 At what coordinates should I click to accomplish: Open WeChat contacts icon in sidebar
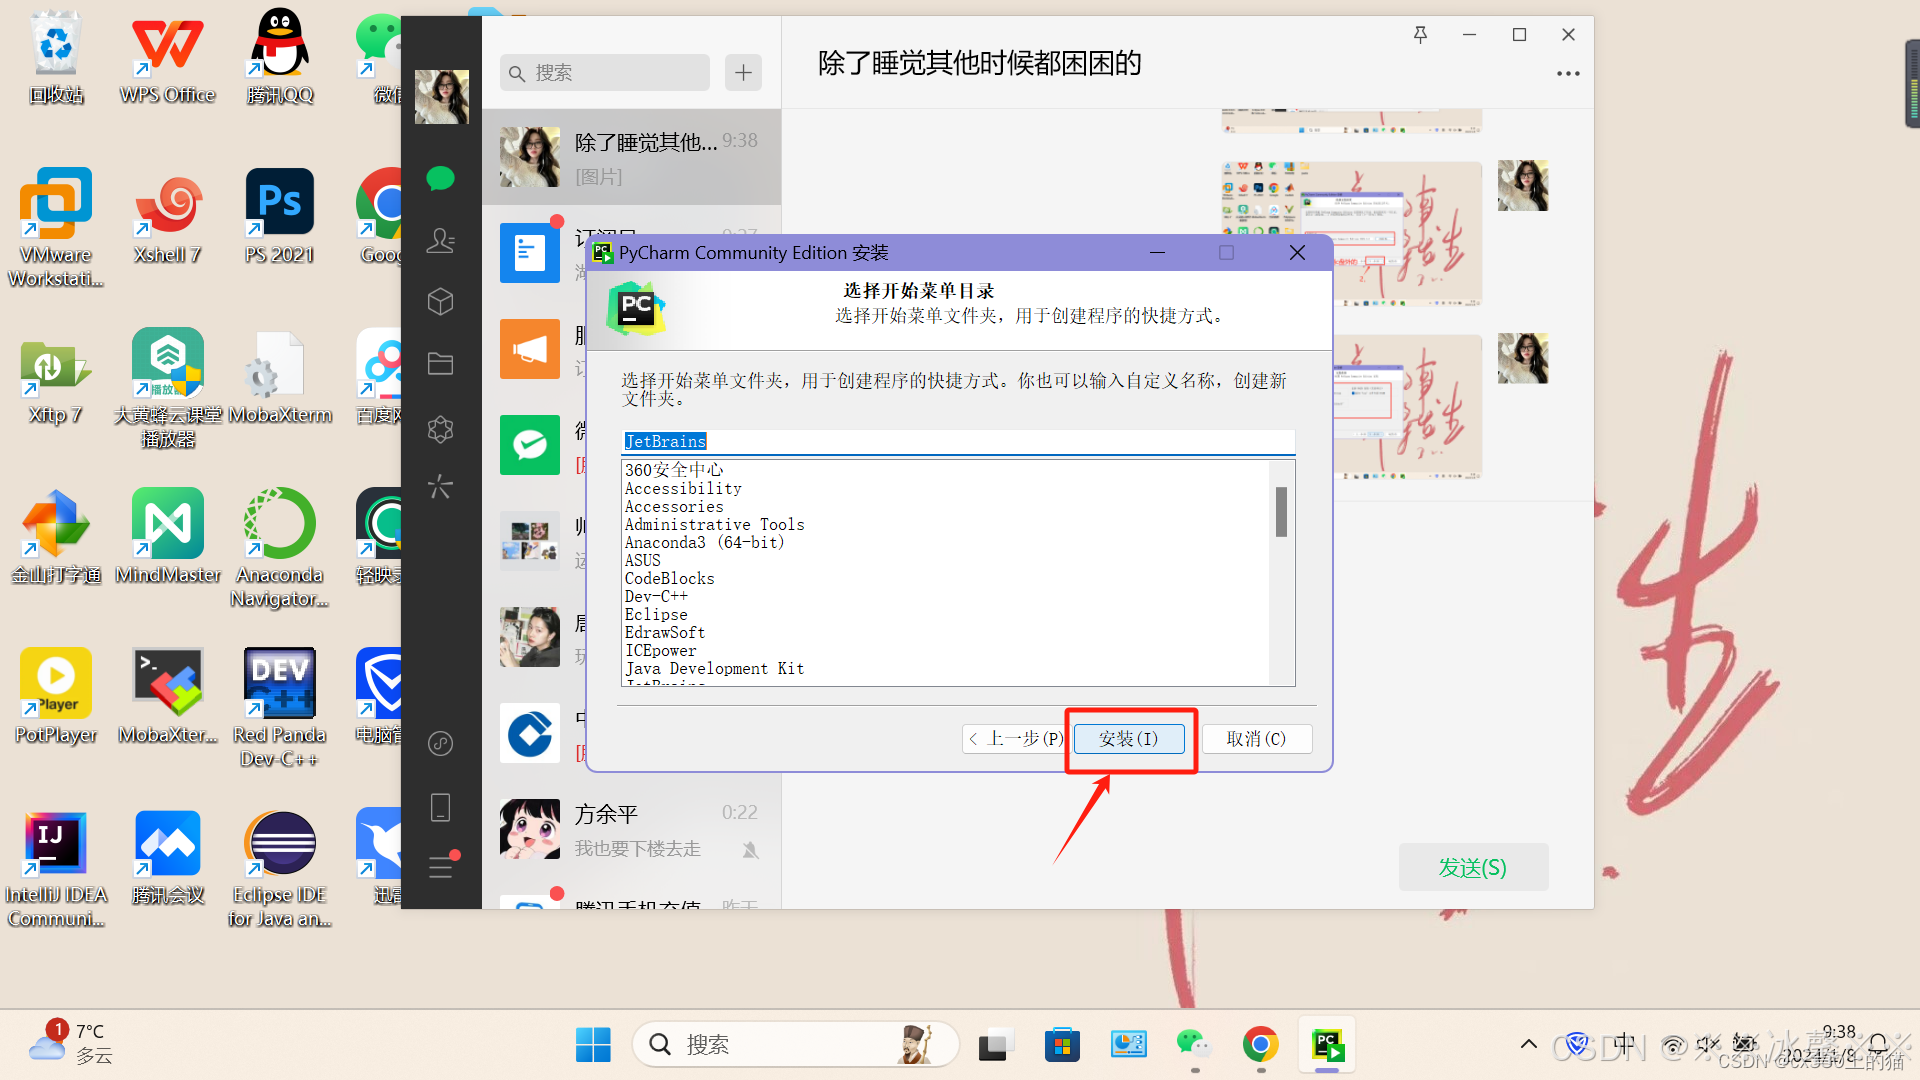pos(440,240)
